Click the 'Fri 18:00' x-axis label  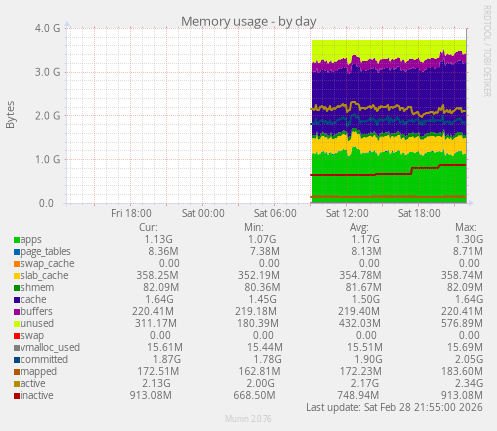pyautogui.click(x=131, y=213)
